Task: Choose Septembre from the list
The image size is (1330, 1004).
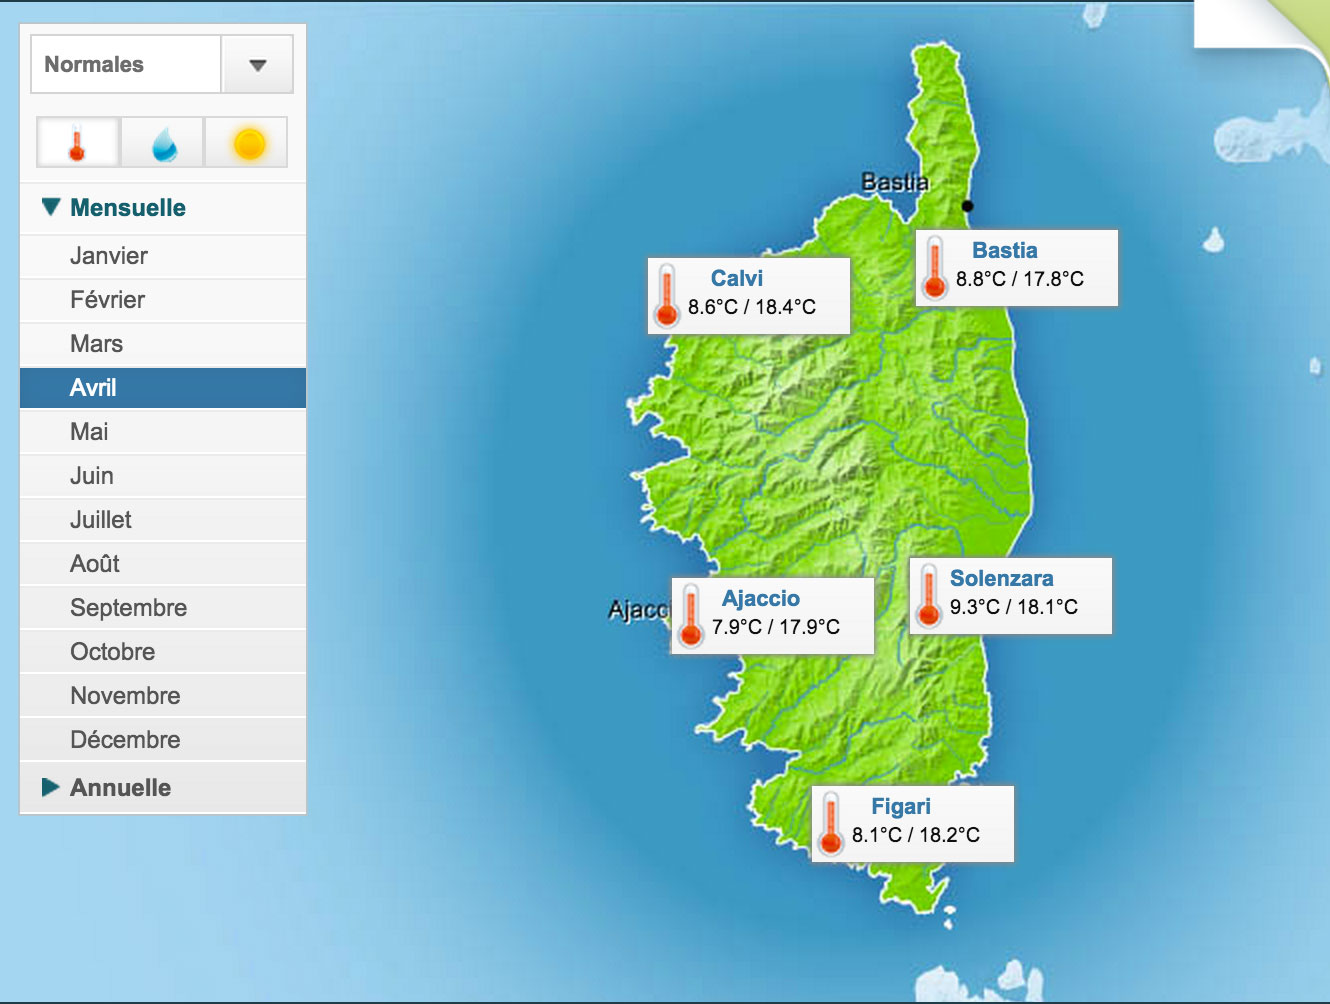Action: (163, 608)
